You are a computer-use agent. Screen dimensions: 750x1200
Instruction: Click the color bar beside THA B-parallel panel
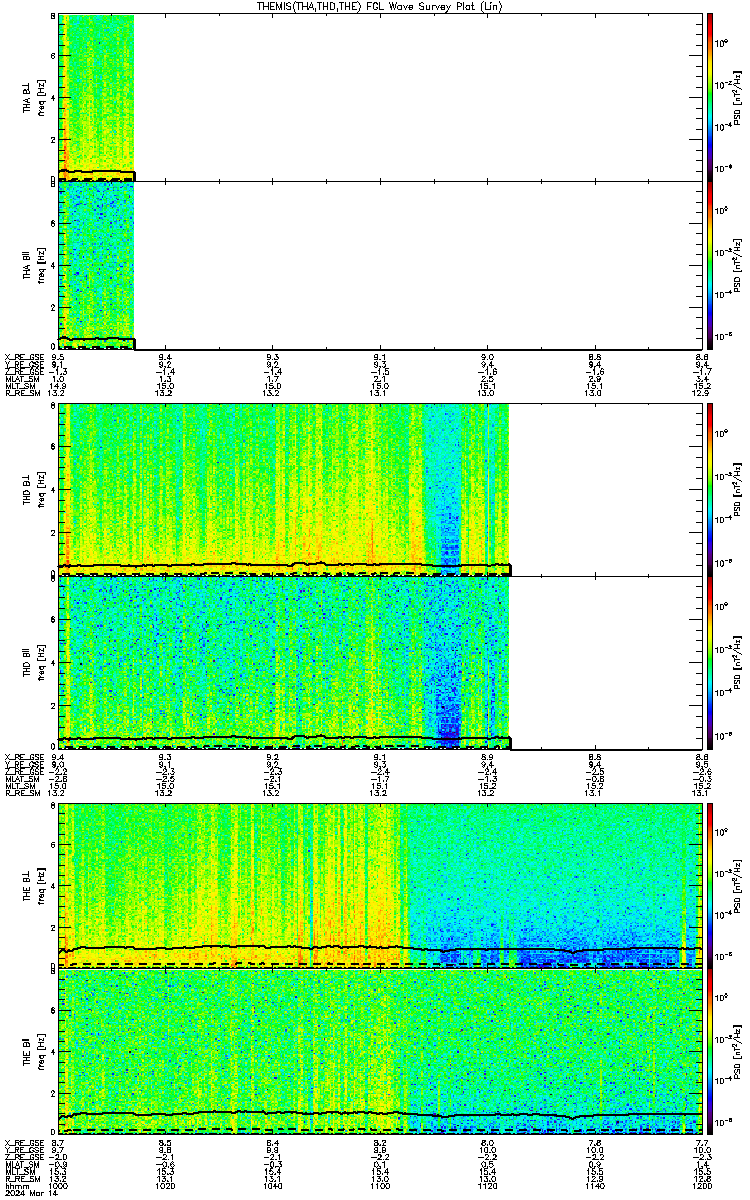pos(710,264)
